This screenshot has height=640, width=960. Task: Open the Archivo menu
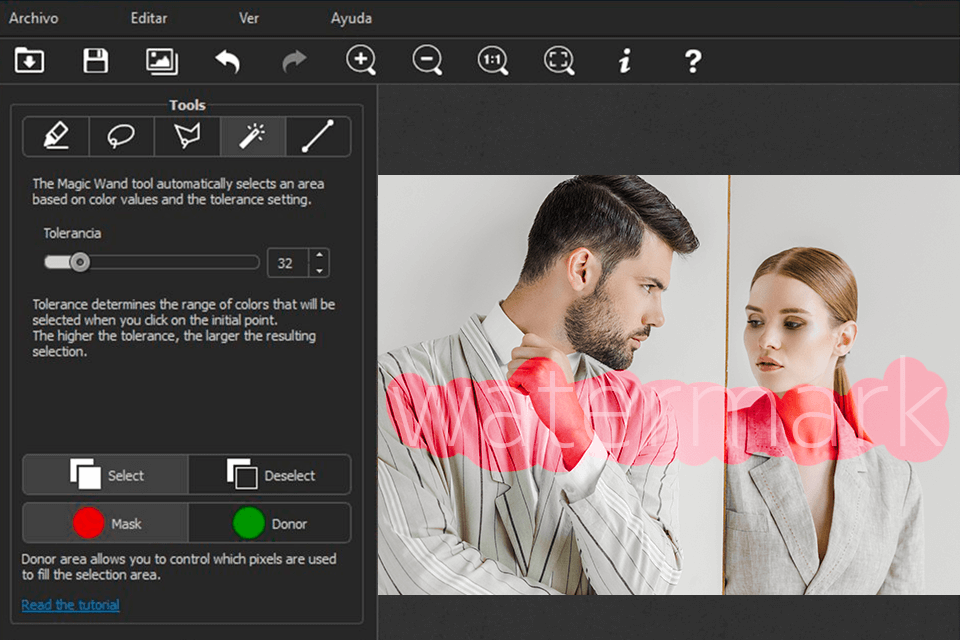point(33,18)
